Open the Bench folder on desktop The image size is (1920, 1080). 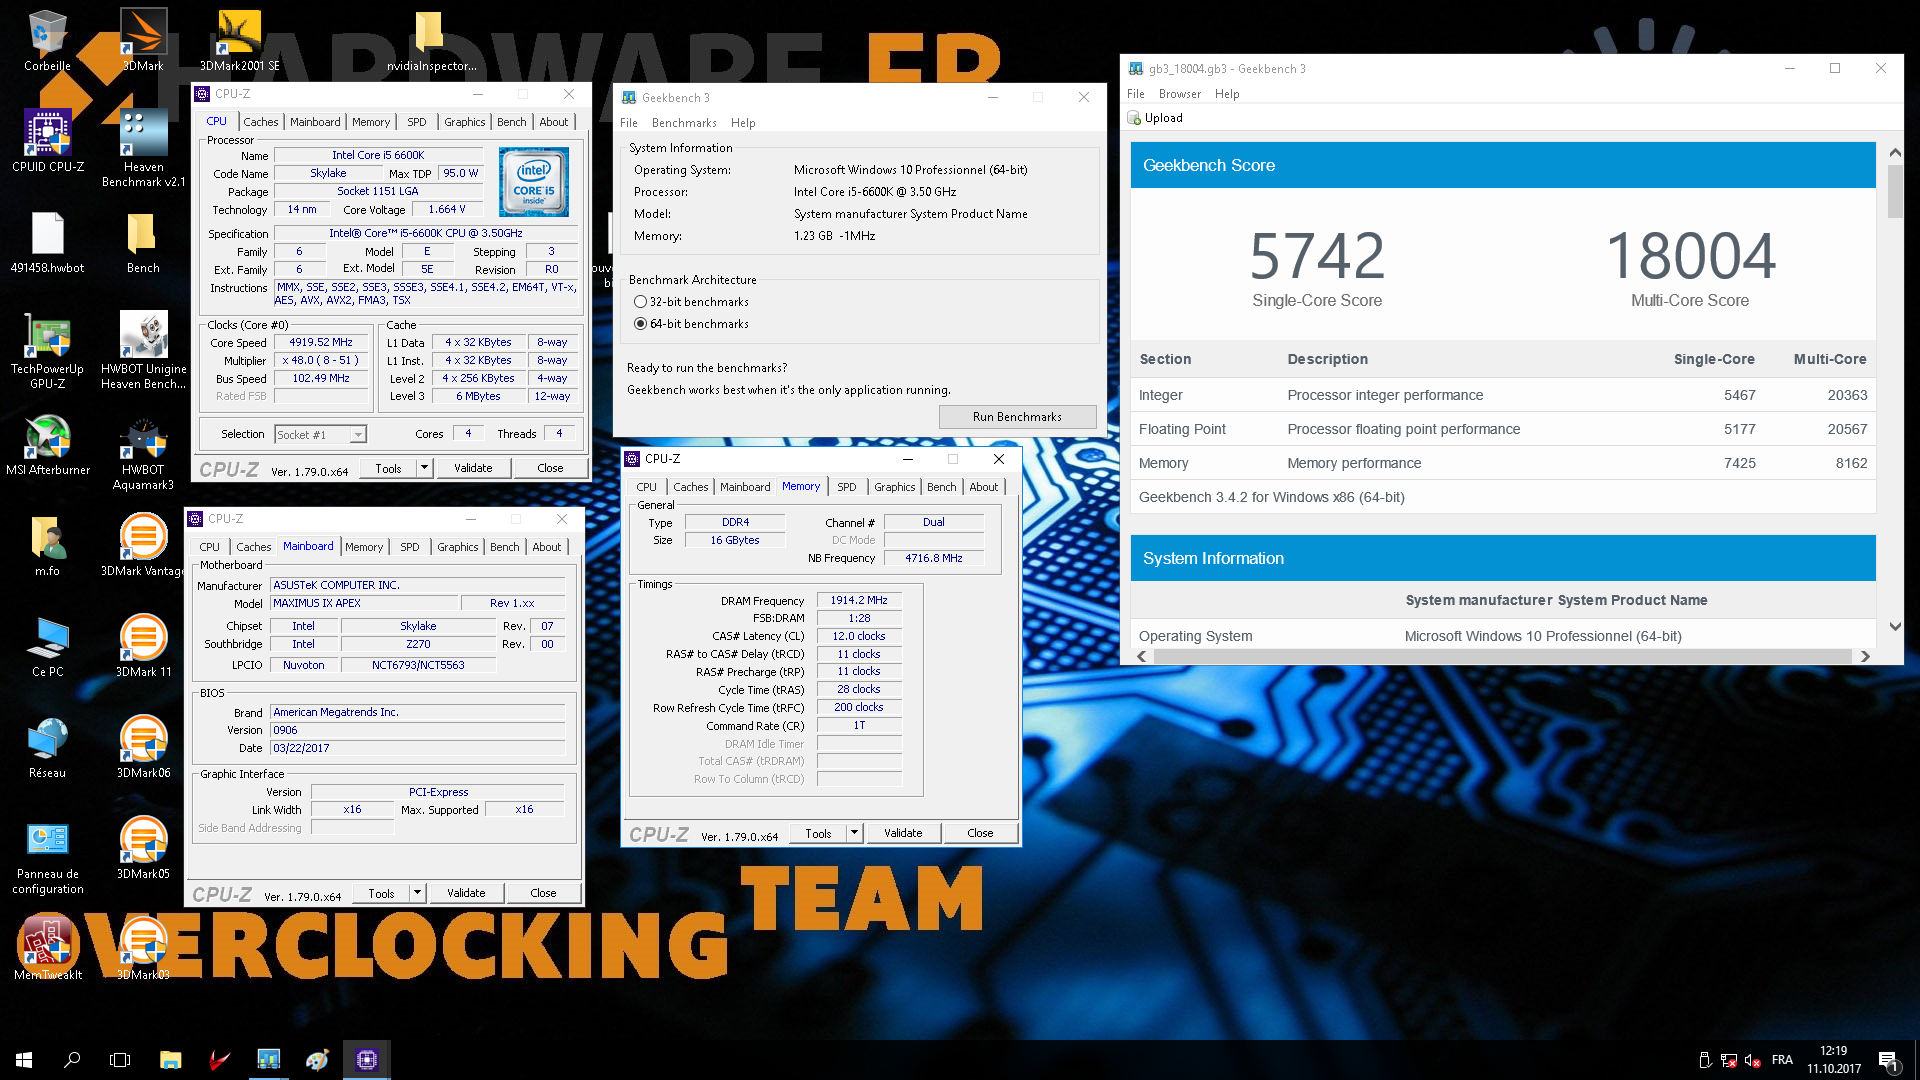tap(143, 242)
